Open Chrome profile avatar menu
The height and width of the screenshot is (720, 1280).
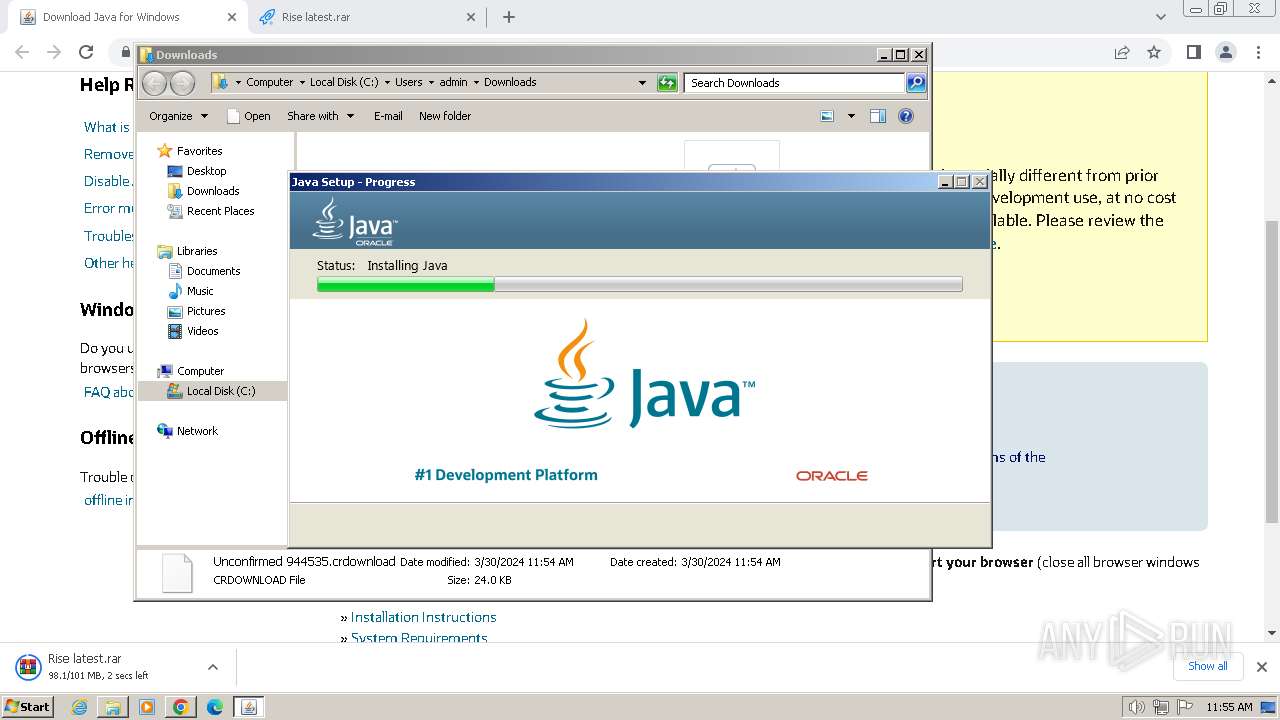coord(1226,52)
